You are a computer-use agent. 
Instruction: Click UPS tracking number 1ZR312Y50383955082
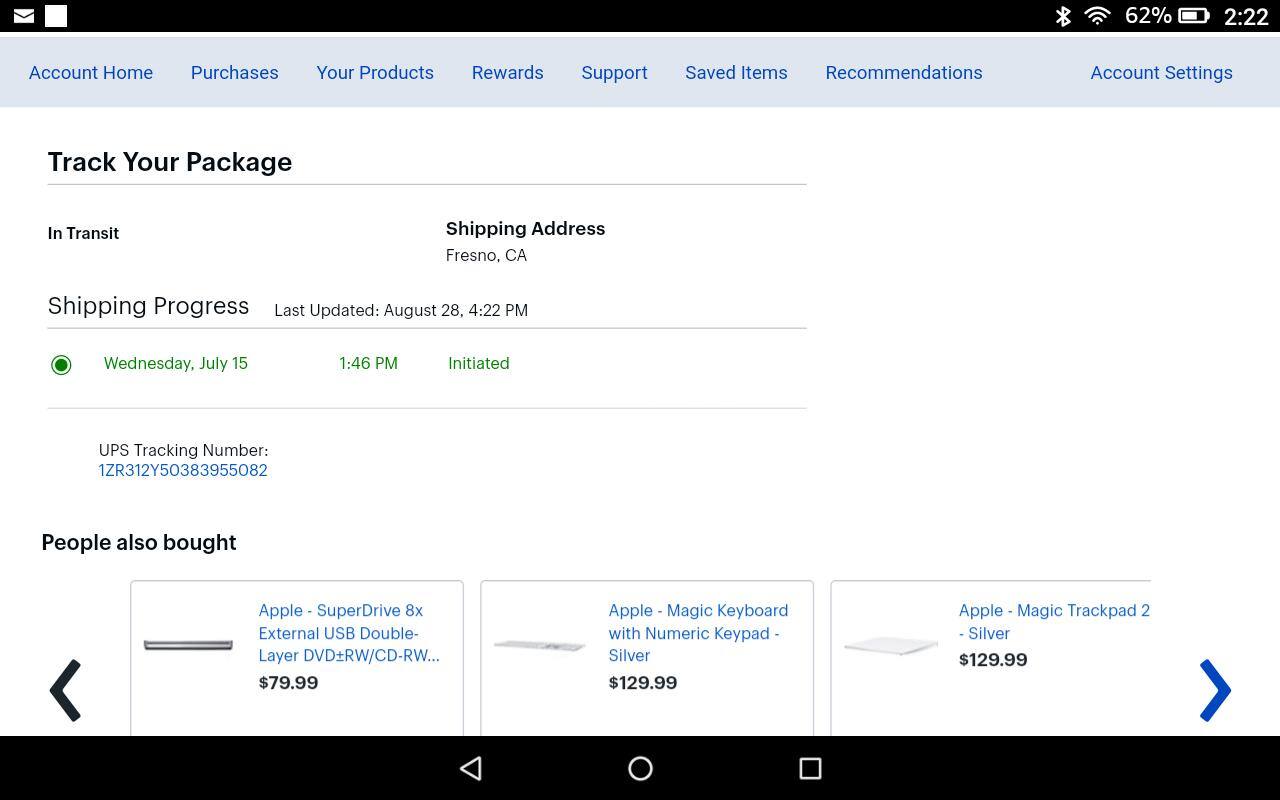coord(183,470)
